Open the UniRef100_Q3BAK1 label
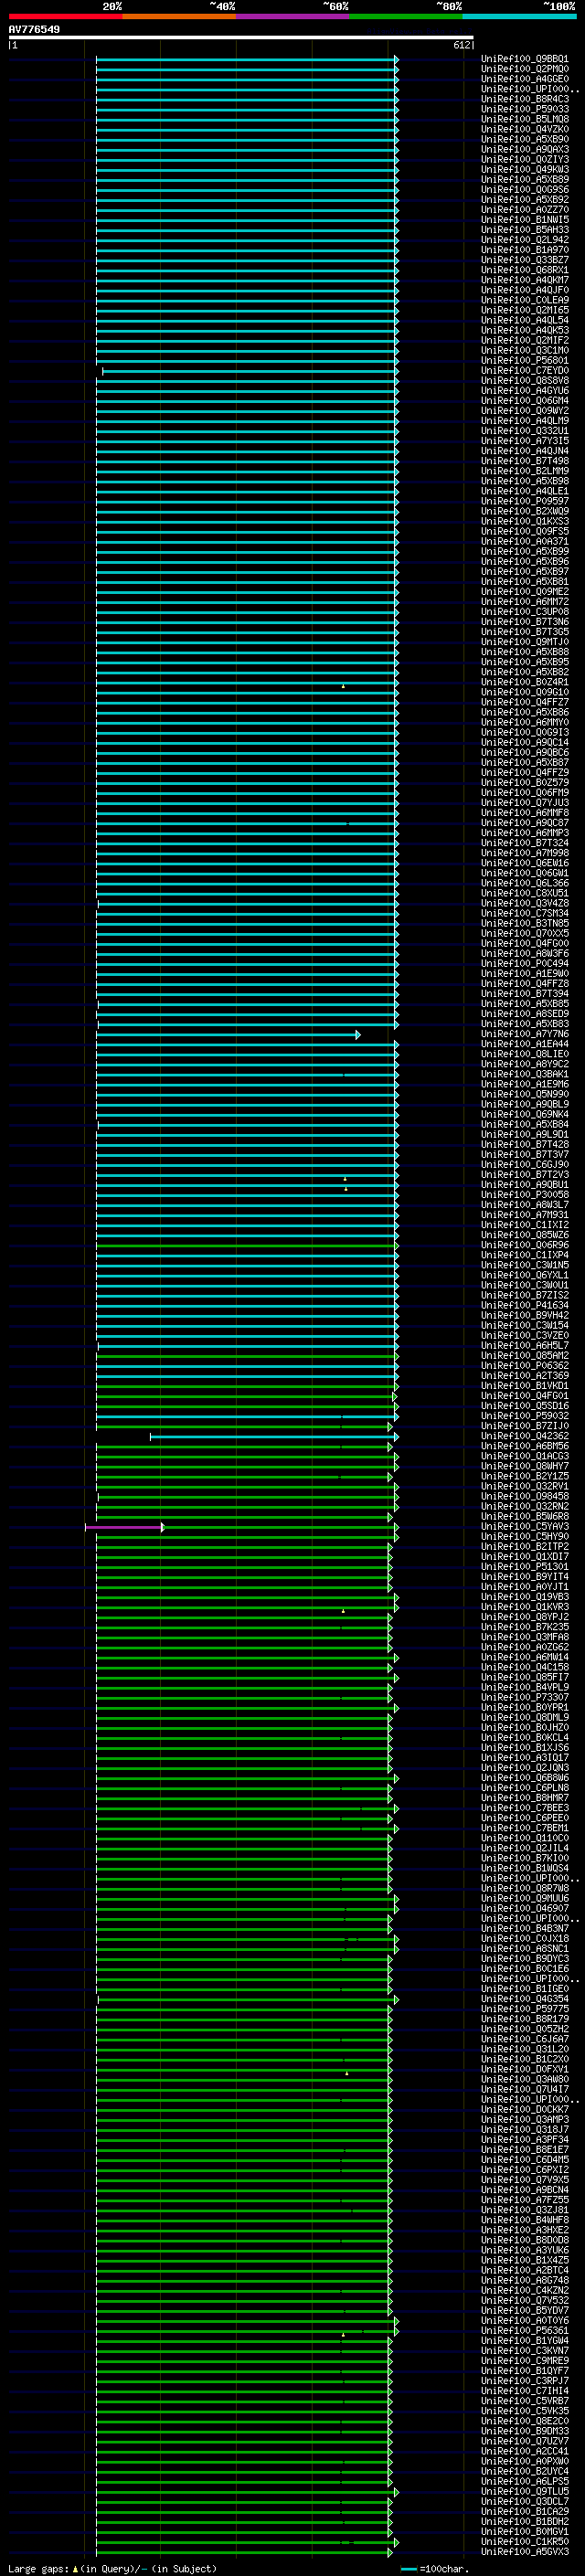This screenshot has width=585, height=2576. [525, 1074]
